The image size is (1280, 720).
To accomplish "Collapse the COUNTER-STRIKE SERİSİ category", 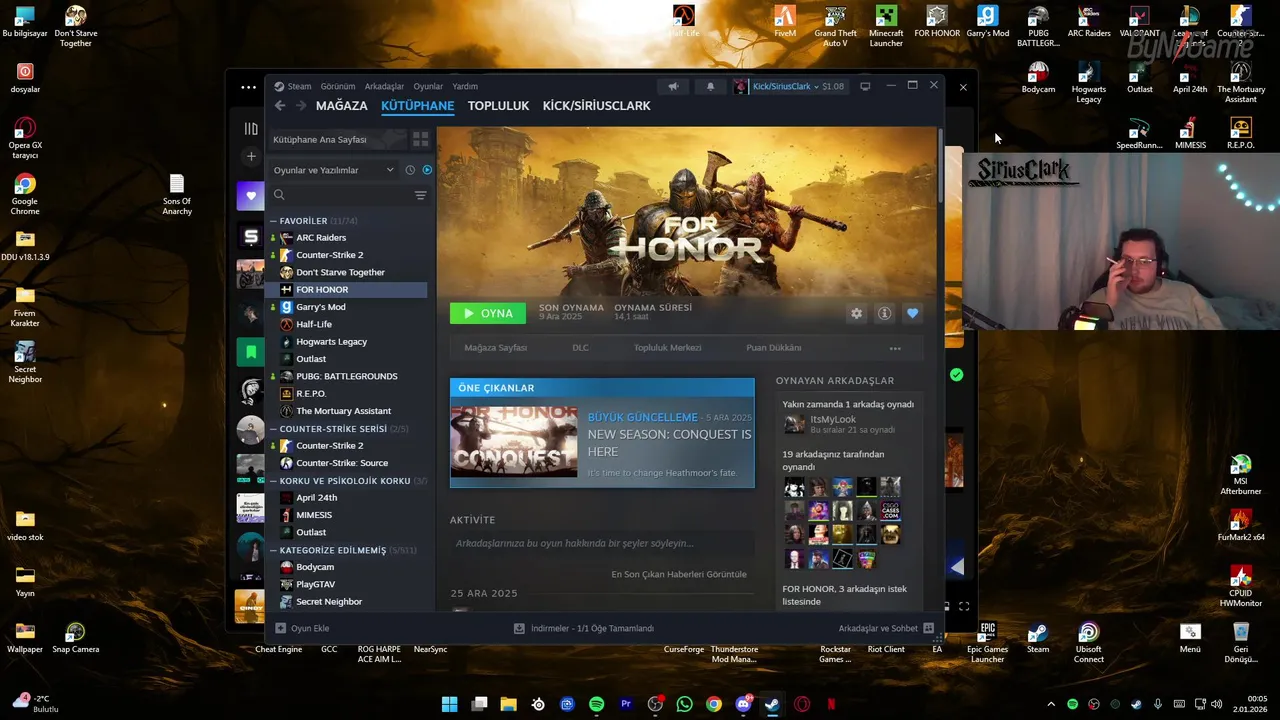I will 273,429.
